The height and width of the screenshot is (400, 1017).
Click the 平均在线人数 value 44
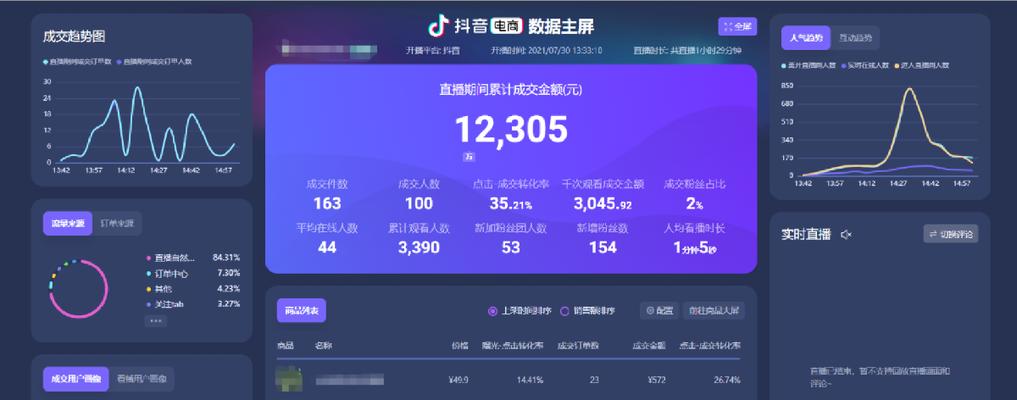tap(327, 247)
